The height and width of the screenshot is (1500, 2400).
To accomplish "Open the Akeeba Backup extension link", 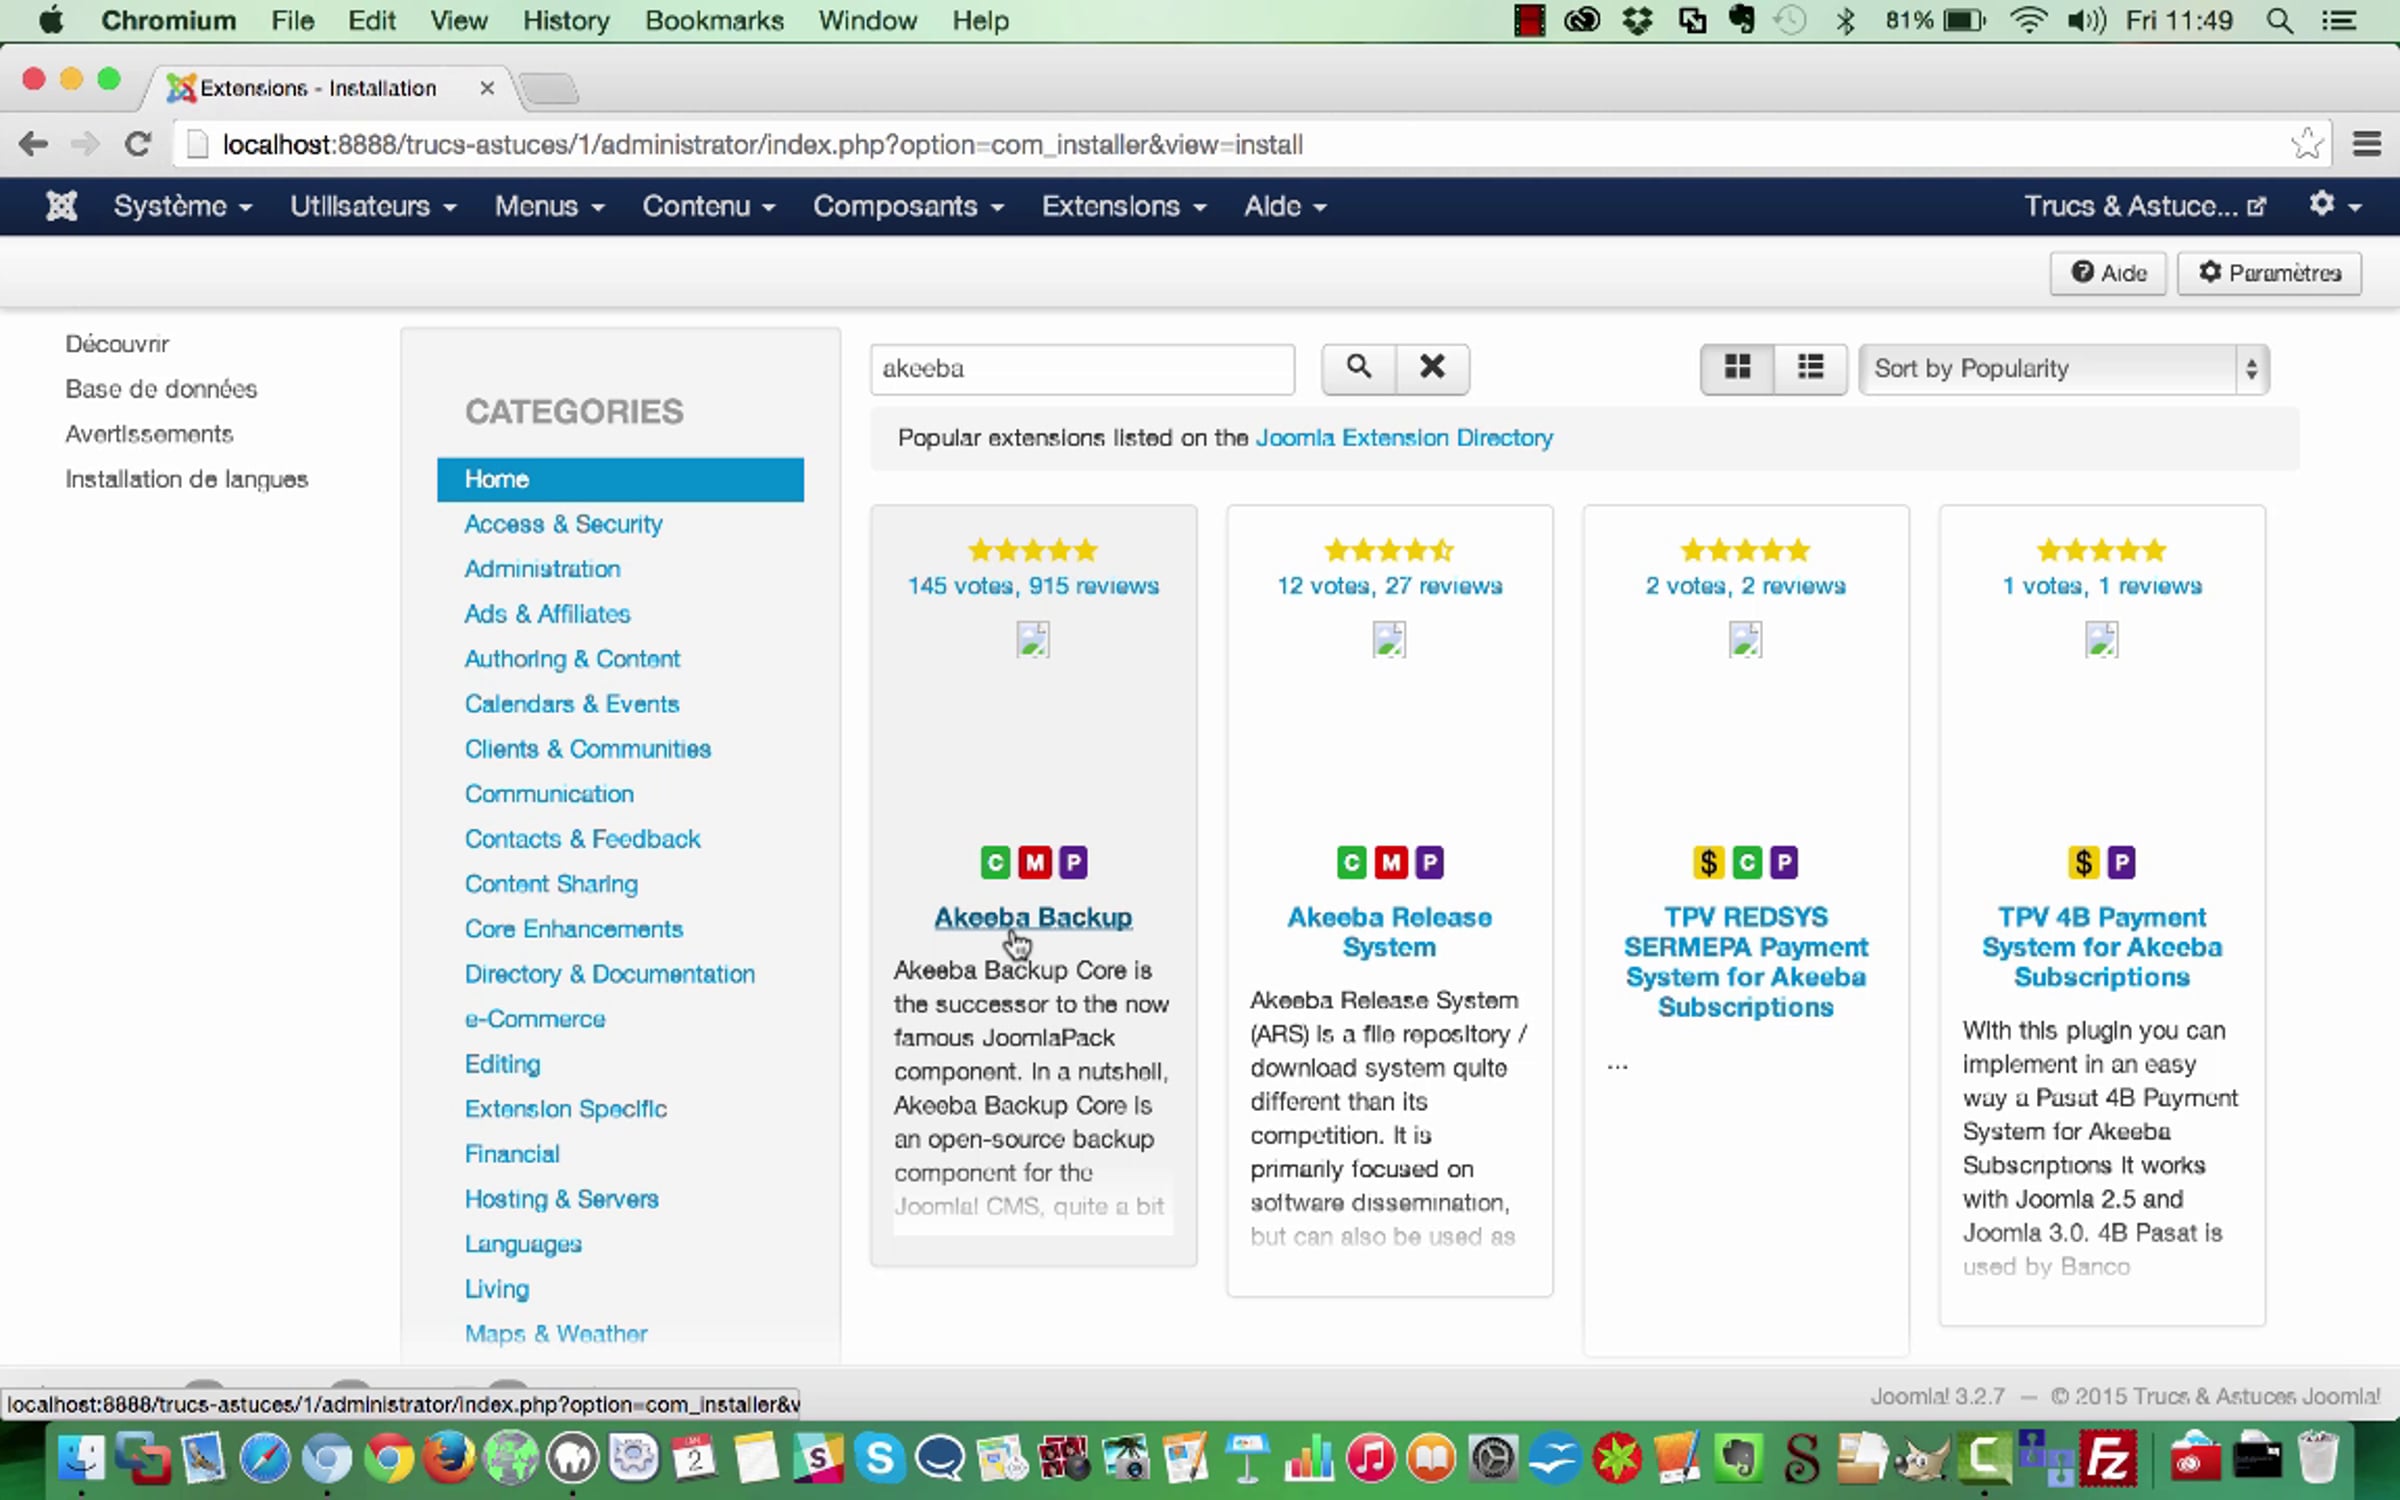I will [1032, 917].
